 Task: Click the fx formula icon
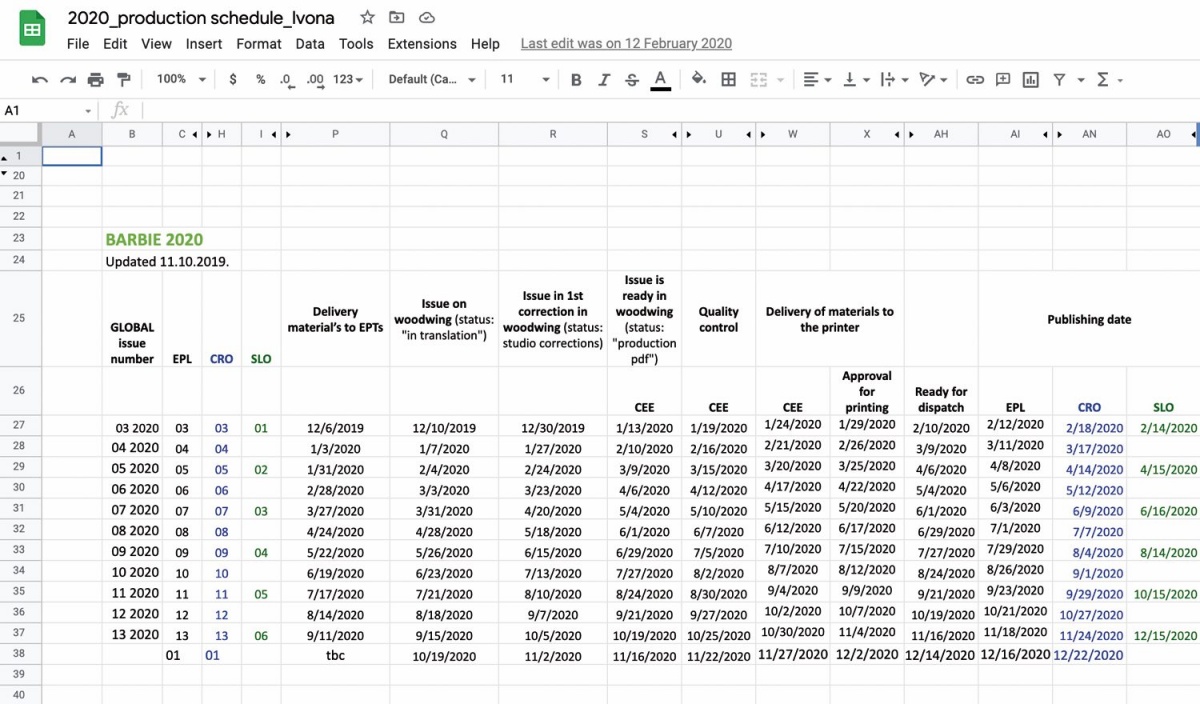(120, 110)
